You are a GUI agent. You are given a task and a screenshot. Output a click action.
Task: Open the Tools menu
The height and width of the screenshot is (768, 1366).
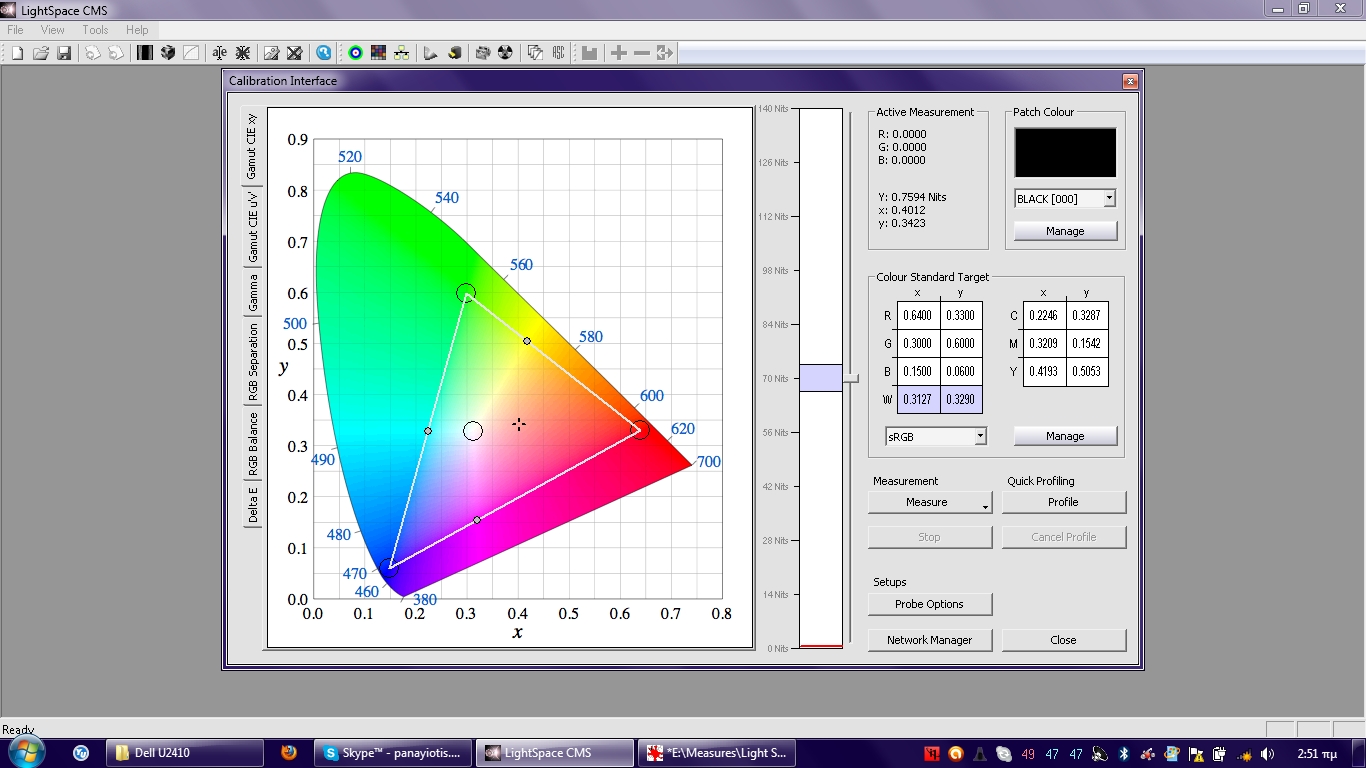pyautogui.click(x=95, y=30)
